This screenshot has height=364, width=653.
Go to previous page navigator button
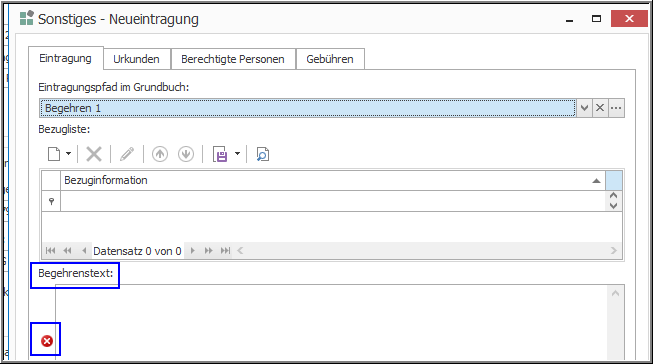[x=67, y=250]
